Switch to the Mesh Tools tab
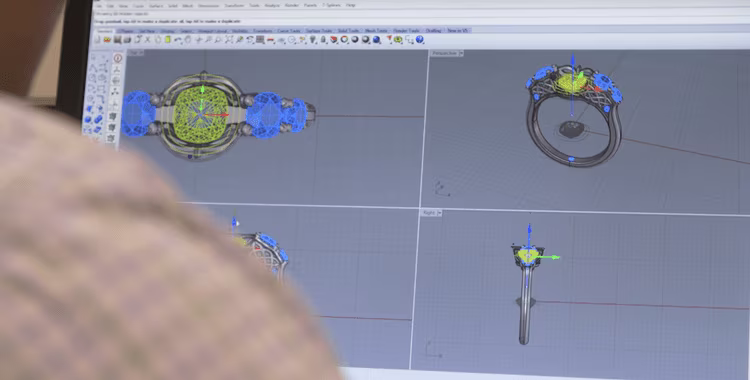 tap(376, 31)
